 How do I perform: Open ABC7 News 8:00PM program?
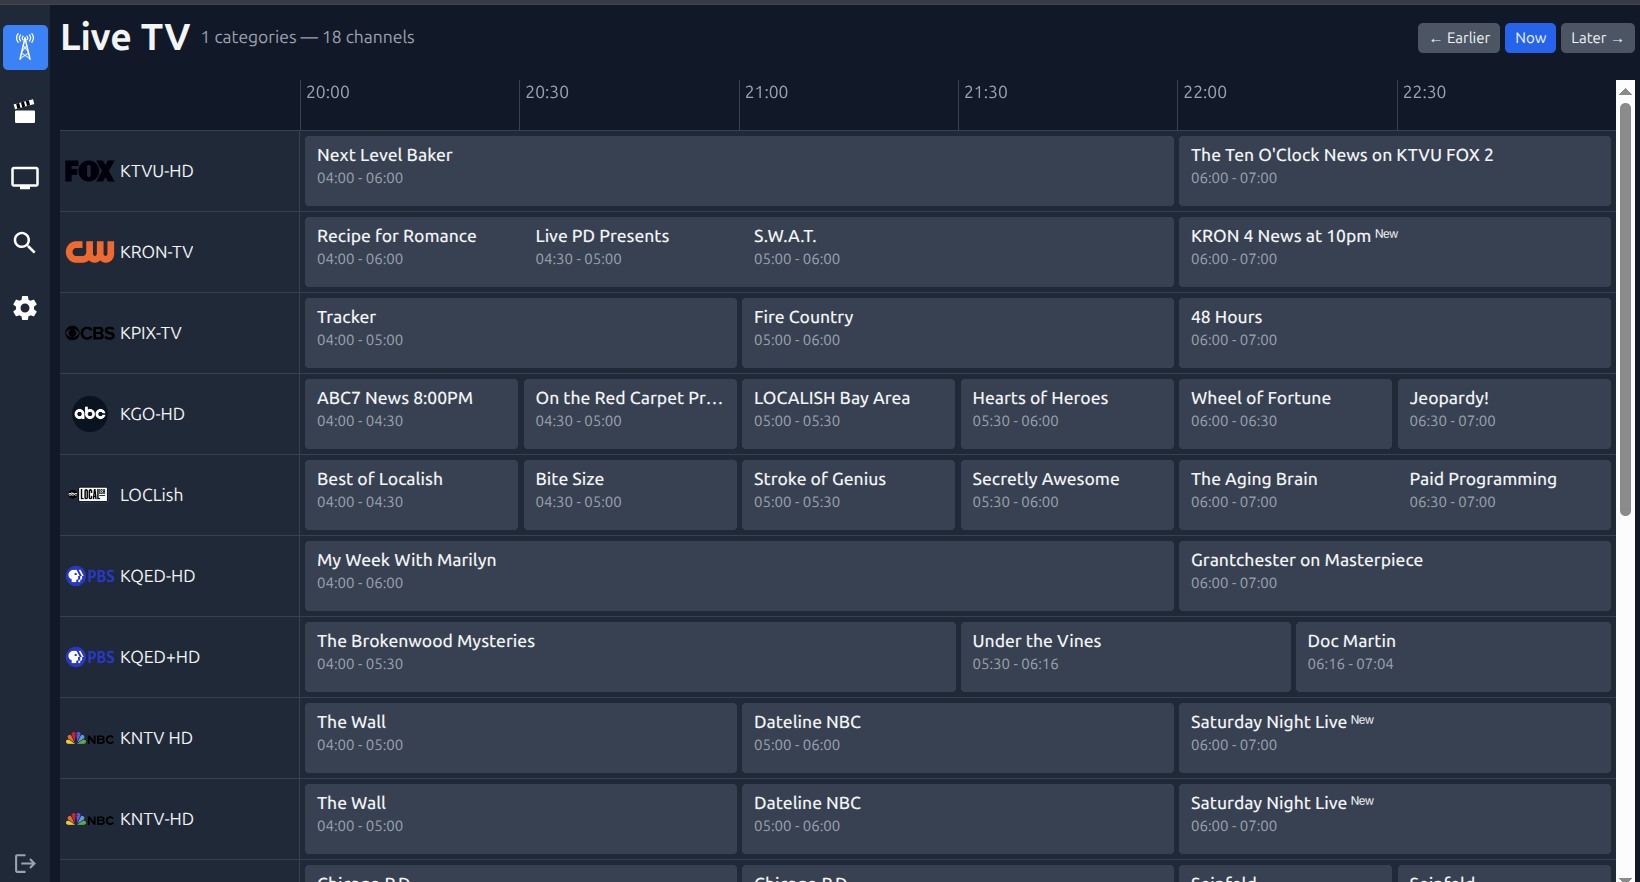click(x=412, y=414)
